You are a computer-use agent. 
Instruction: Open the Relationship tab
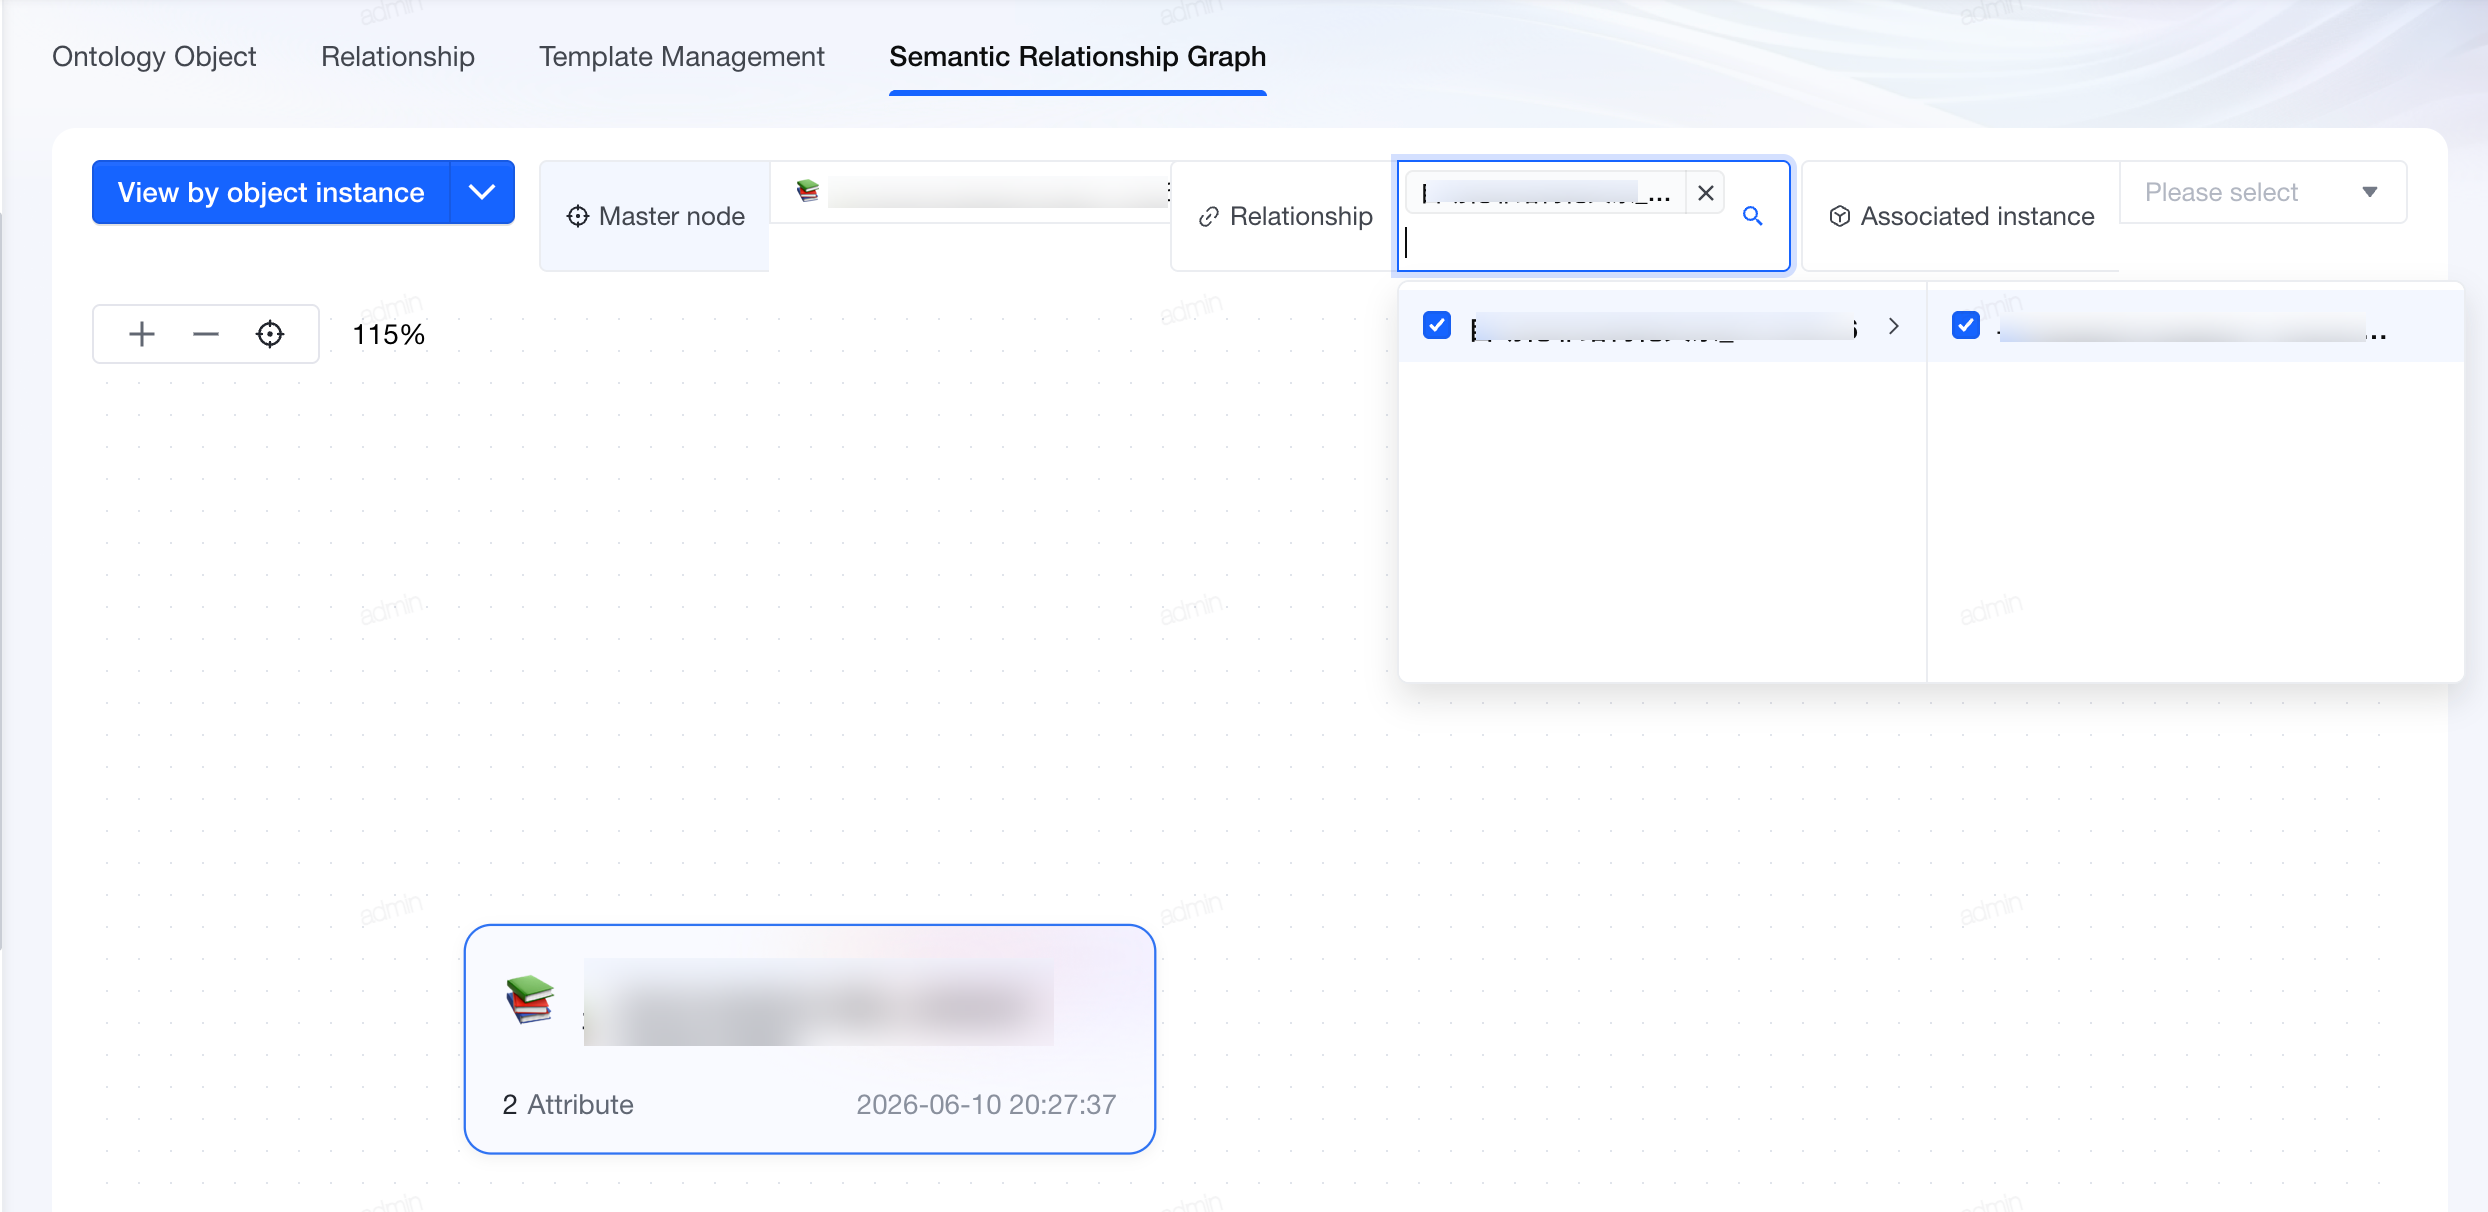398,57
